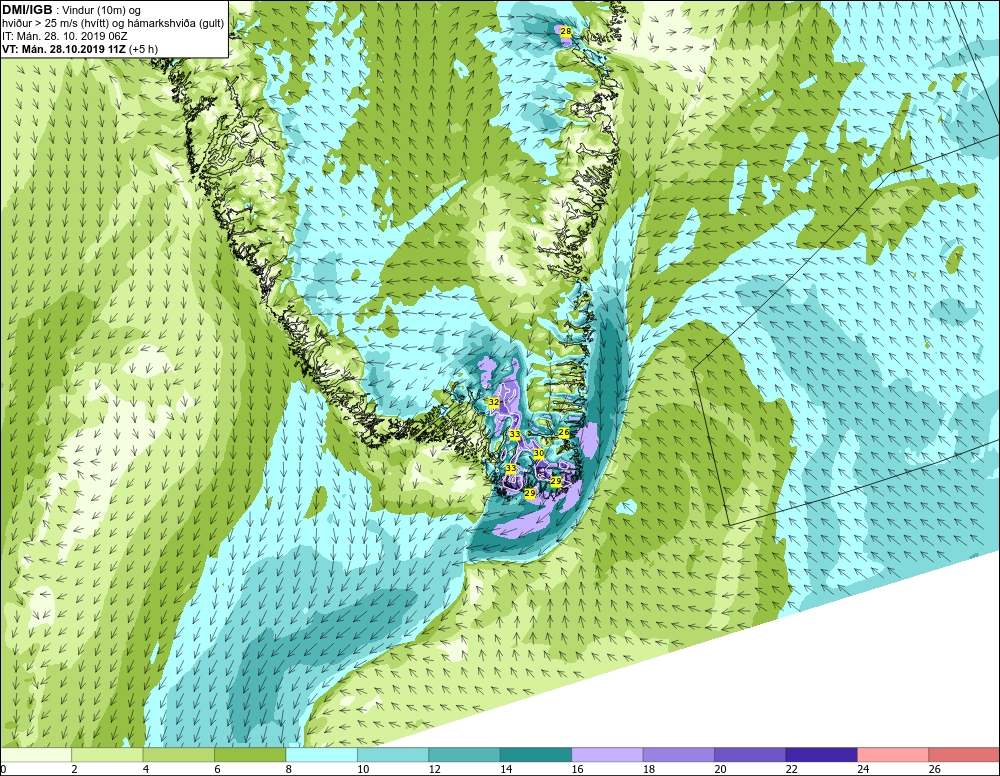Image resolution: width=1000 pixels, height=776 pixels.
Task: Click the legend tick label 6
Action: [217, 770]
